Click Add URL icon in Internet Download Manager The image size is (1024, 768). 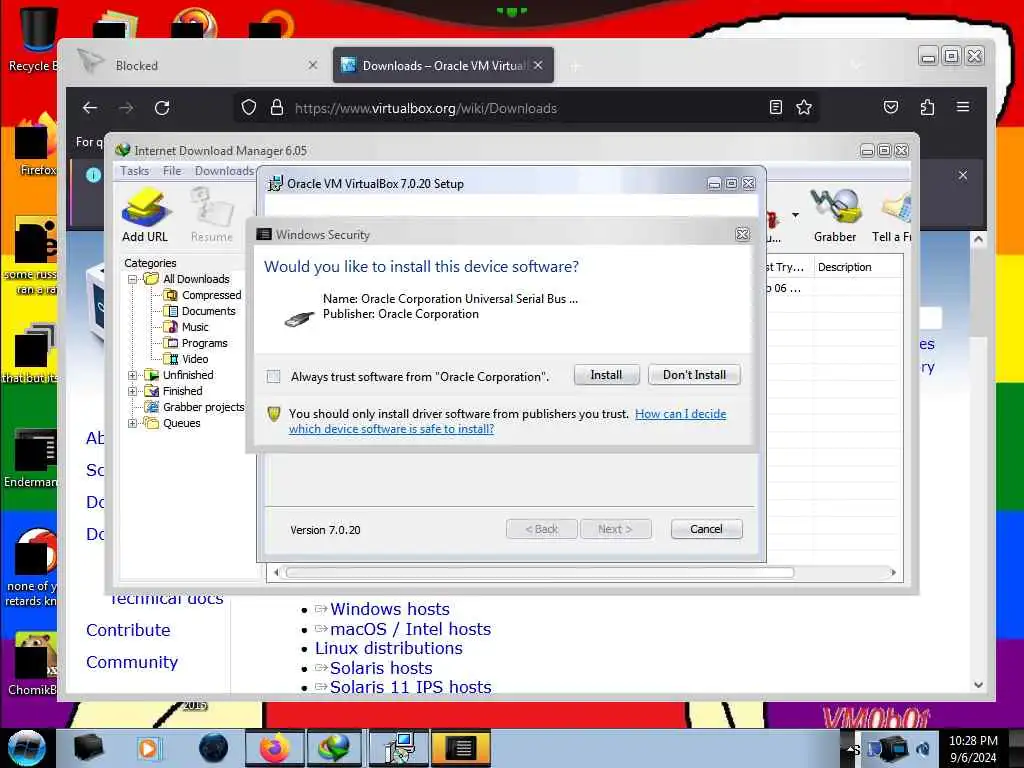coord(145,216)
